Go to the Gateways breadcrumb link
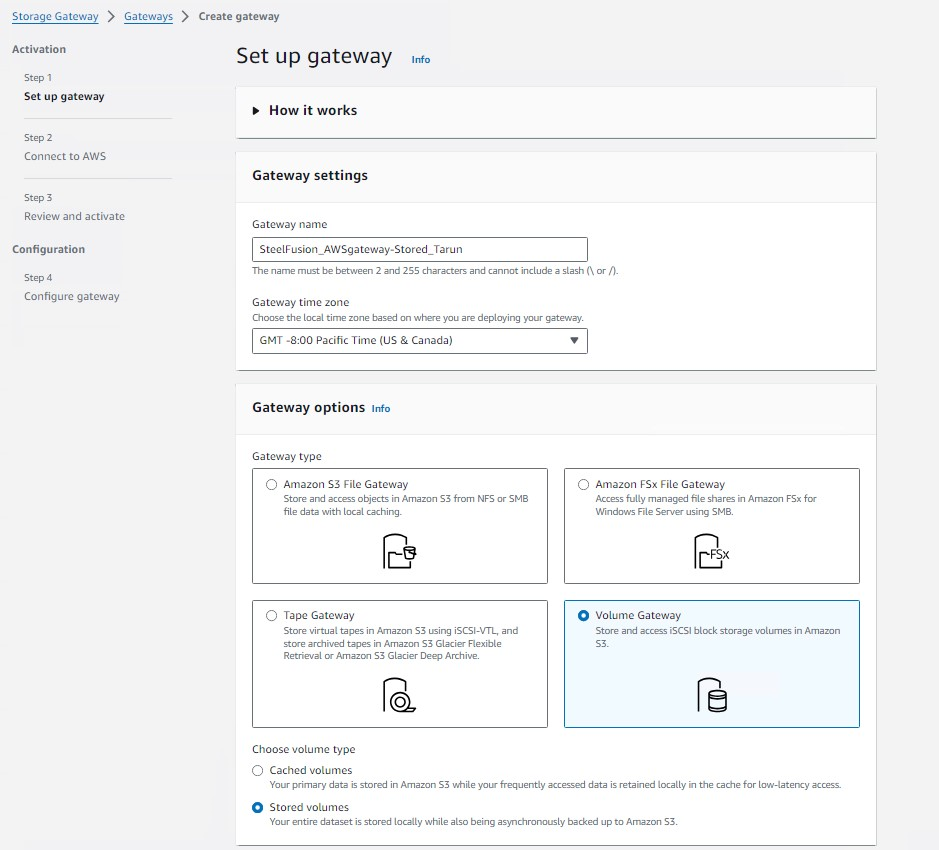This screenshot has height=850, width=939. tap(149, 16)
